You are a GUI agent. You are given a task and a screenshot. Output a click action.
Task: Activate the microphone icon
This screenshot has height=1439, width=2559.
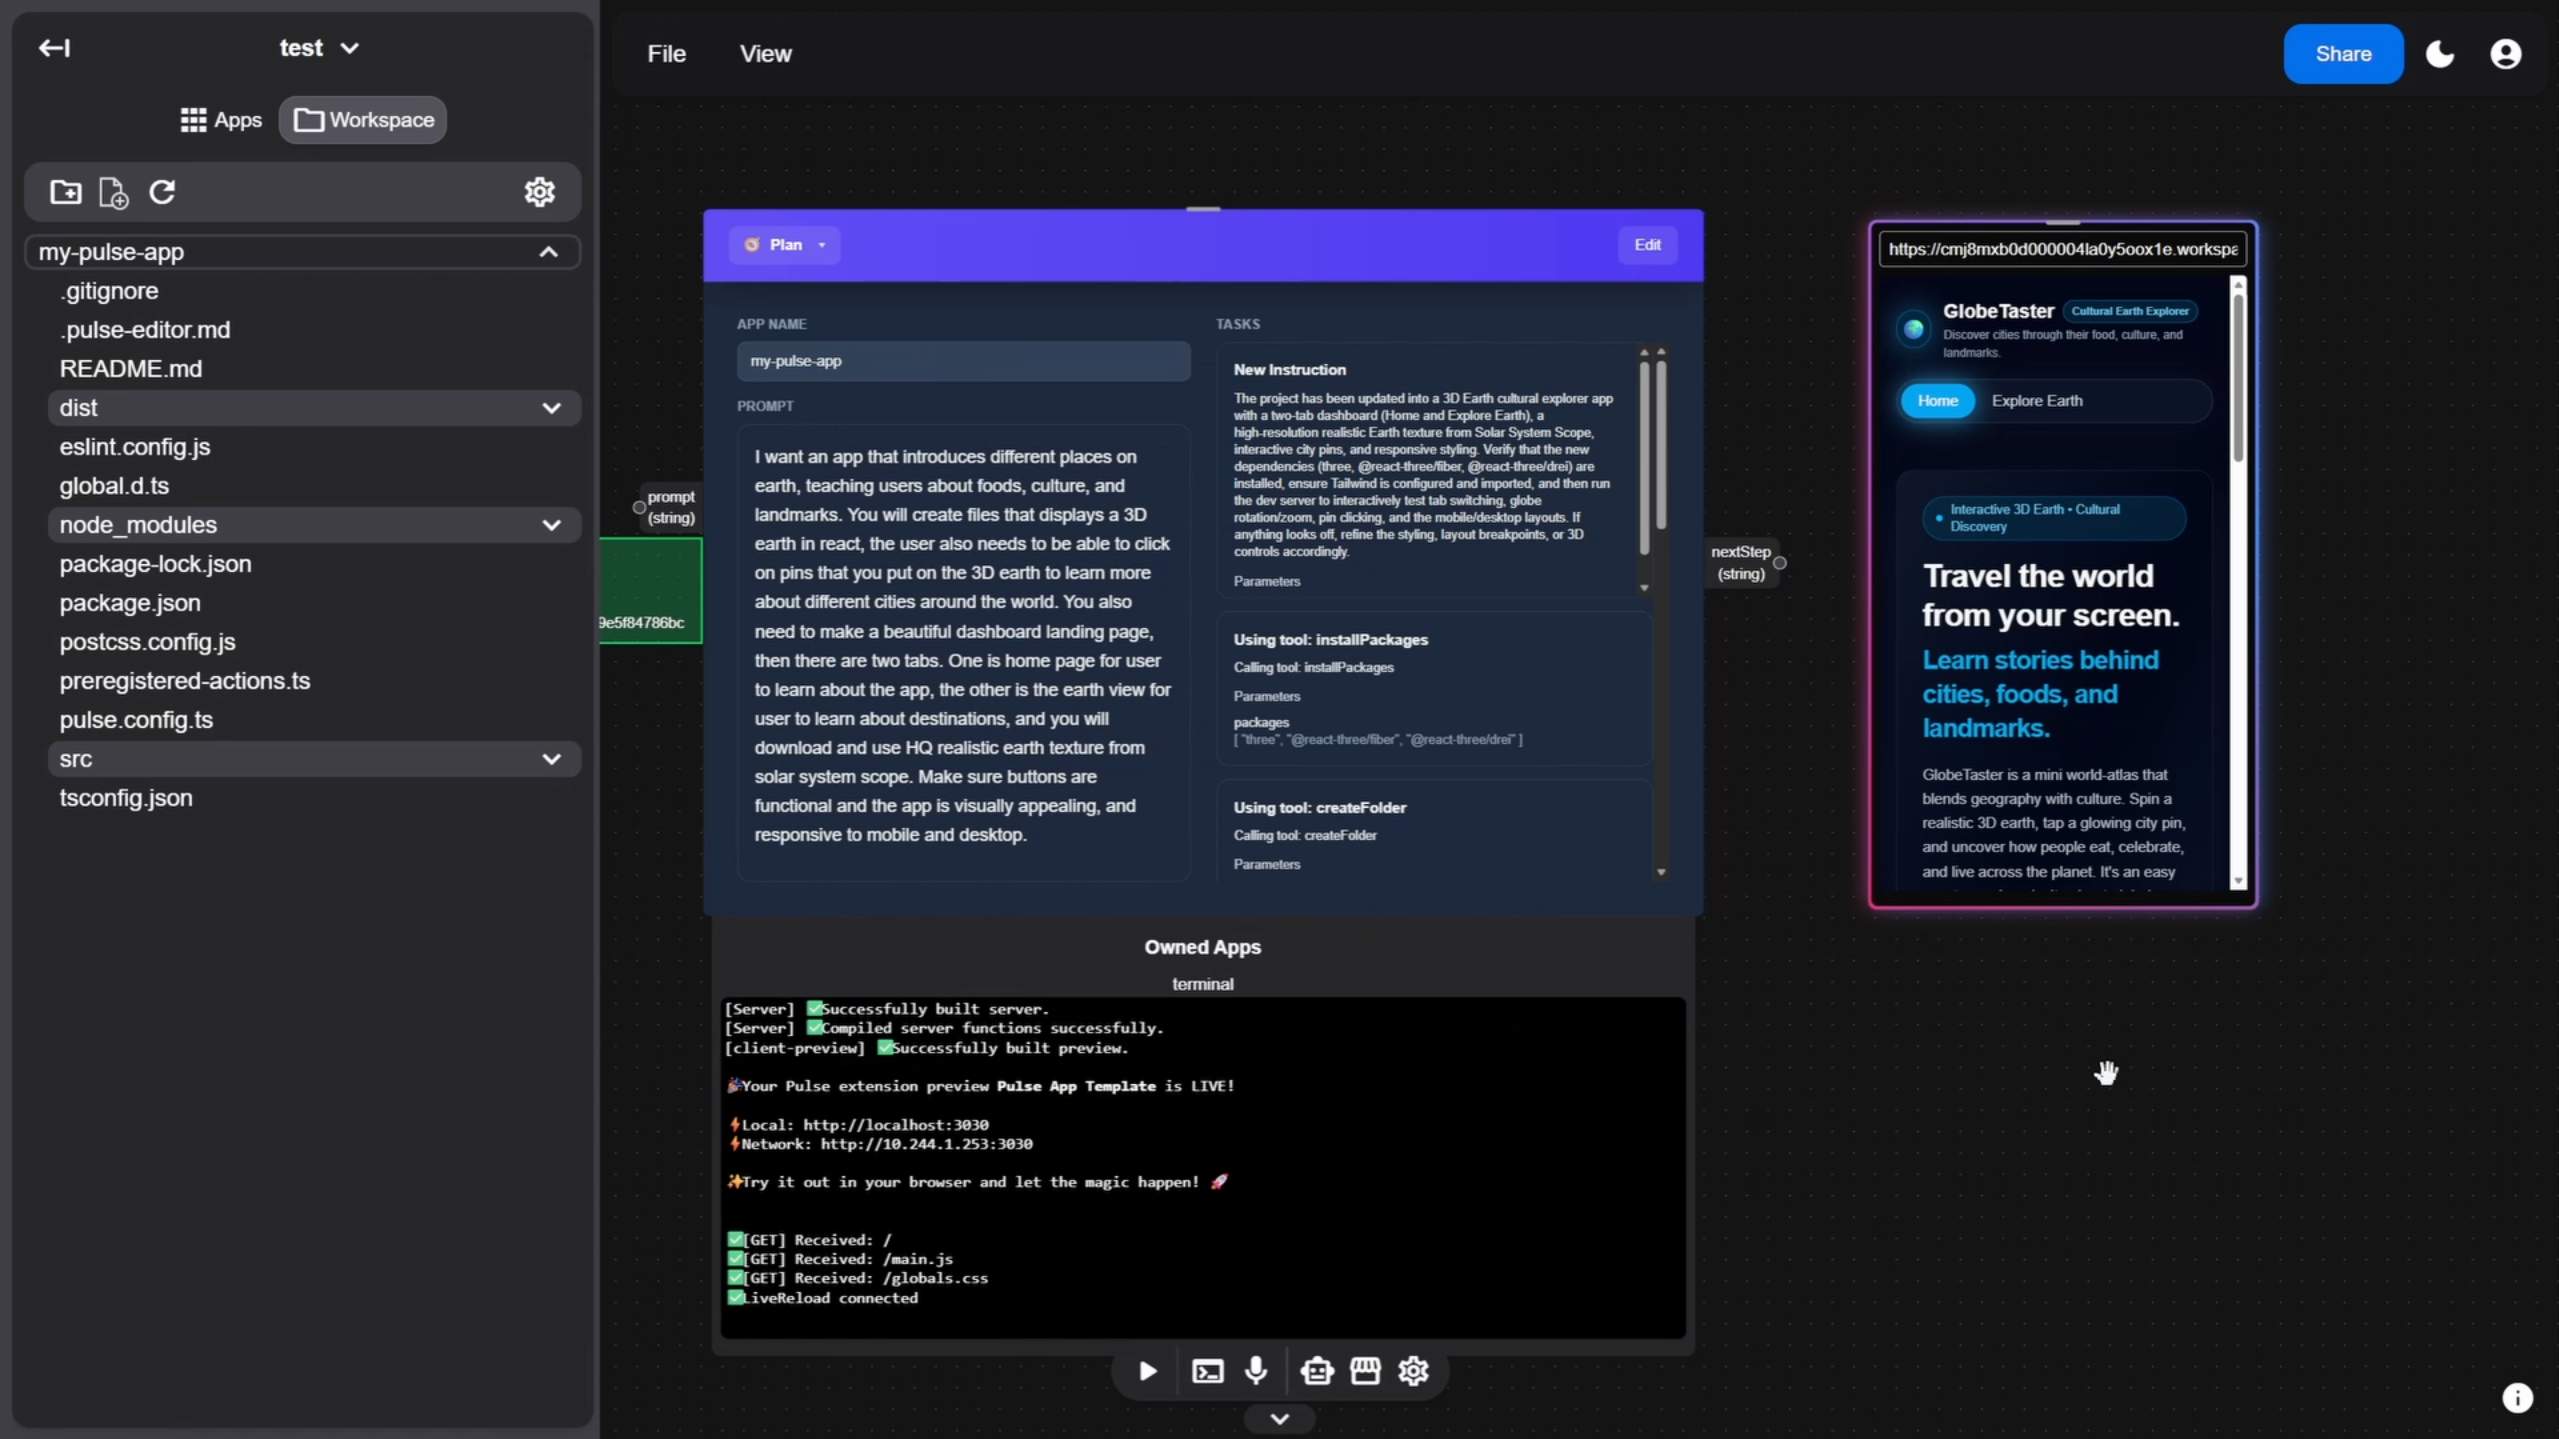[1256, 1371]
